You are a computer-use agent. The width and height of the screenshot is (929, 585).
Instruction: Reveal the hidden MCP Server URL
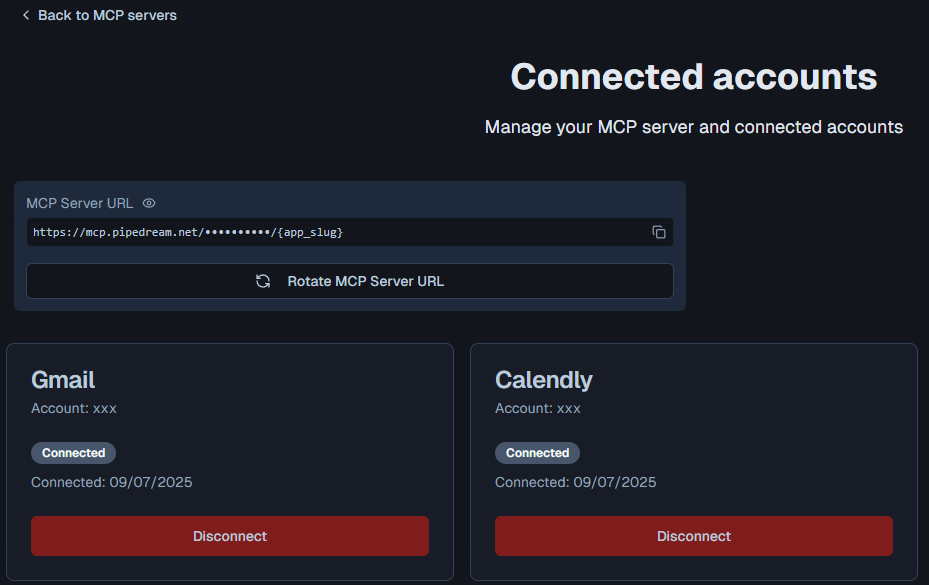coord(149,203)
